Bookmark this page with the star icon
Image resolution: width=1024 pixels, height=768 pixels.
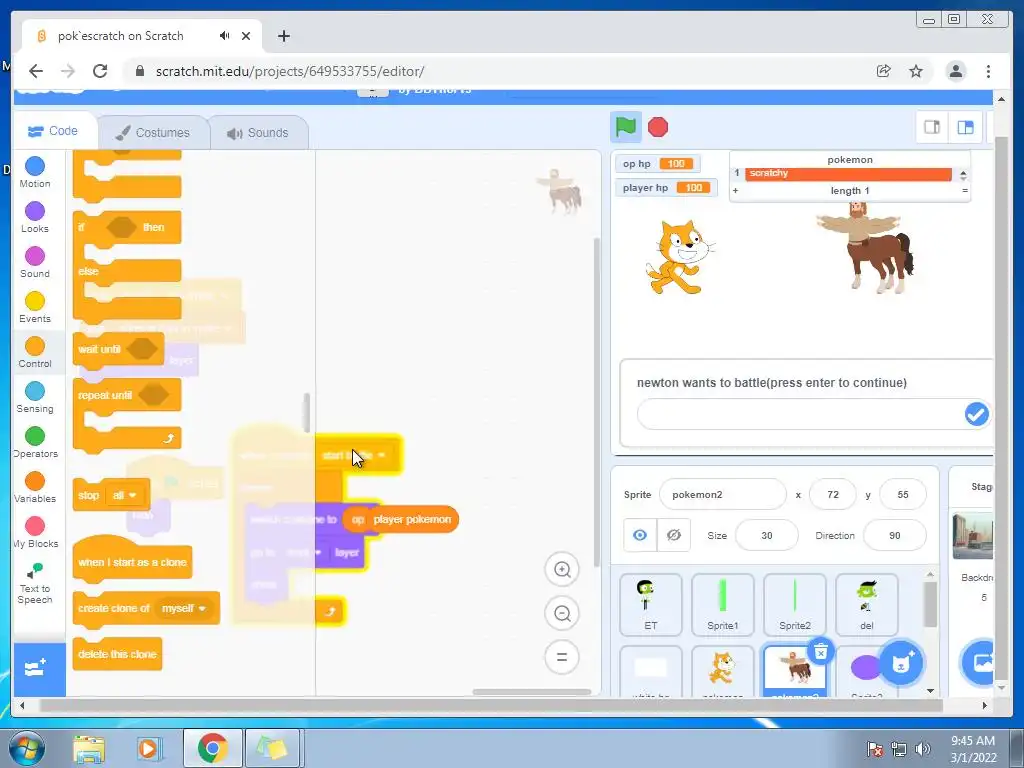click(x=916, y=71)
